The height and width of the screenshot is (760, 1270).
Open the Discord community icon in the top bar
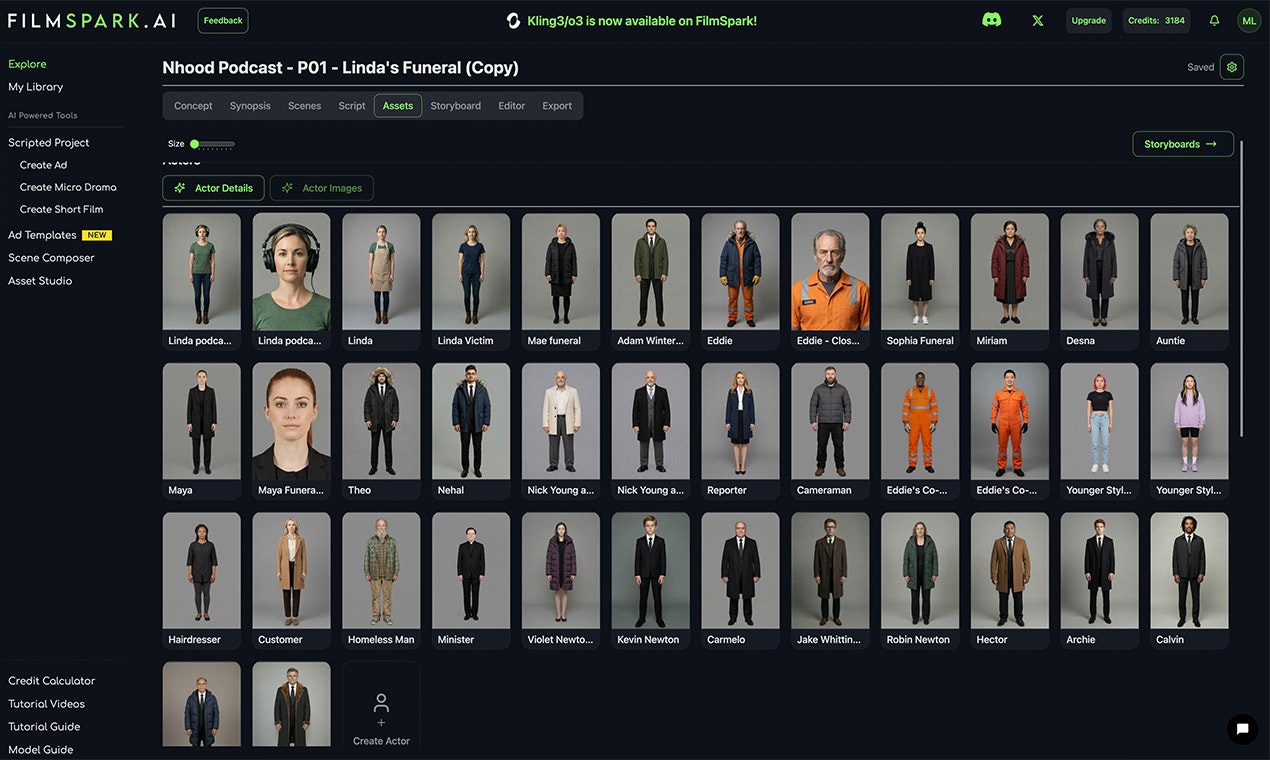pos(991,19)
